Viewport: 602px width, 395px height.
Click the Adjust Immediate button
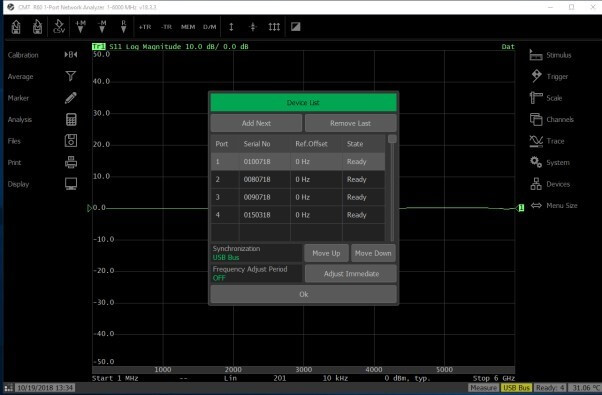pos(351,274)
